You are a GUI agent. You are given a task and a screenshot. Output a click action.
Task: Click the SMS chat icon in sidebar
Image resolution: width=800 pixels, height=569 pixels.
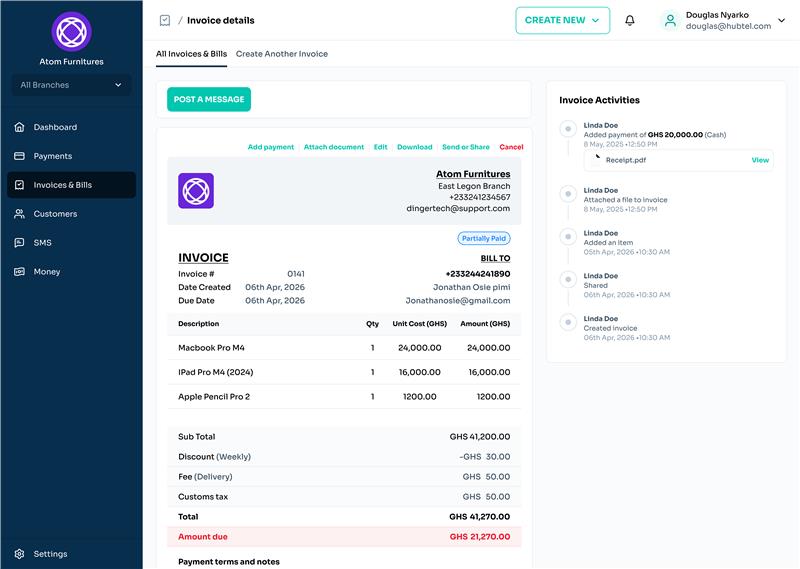20,243
